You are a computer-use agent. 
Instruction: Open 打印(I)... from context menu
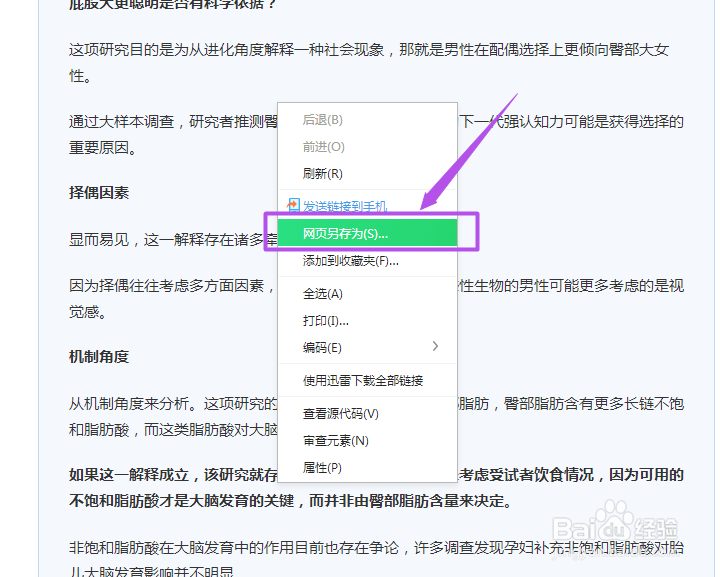click(x=367, y=320)
